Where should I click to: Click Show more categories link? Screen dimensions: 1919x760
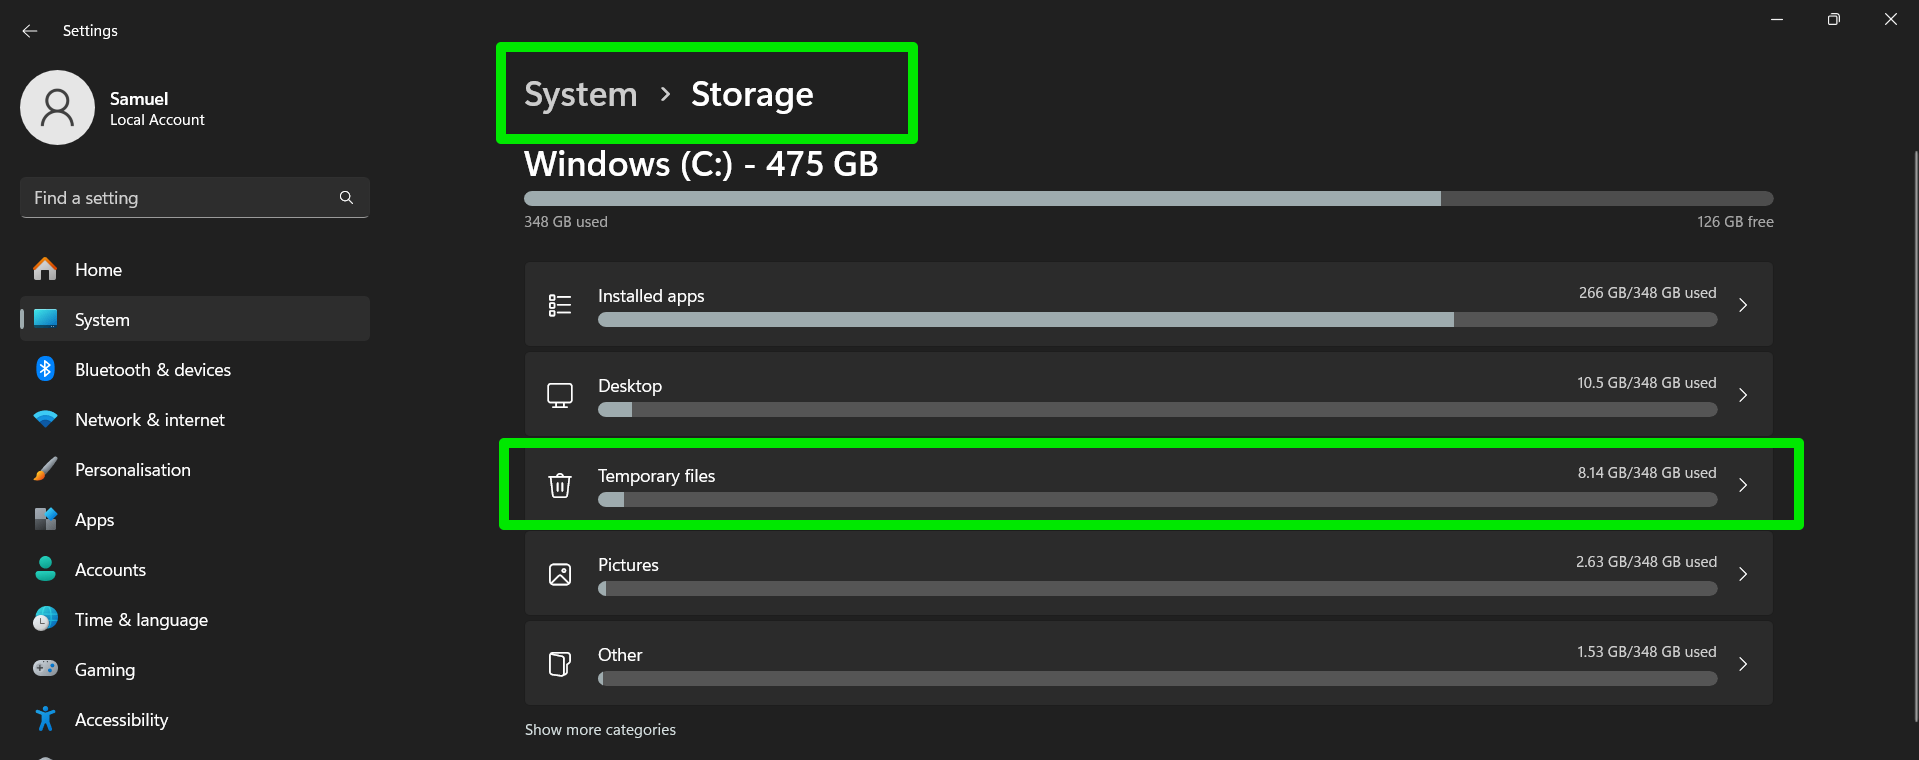(600, 730)
